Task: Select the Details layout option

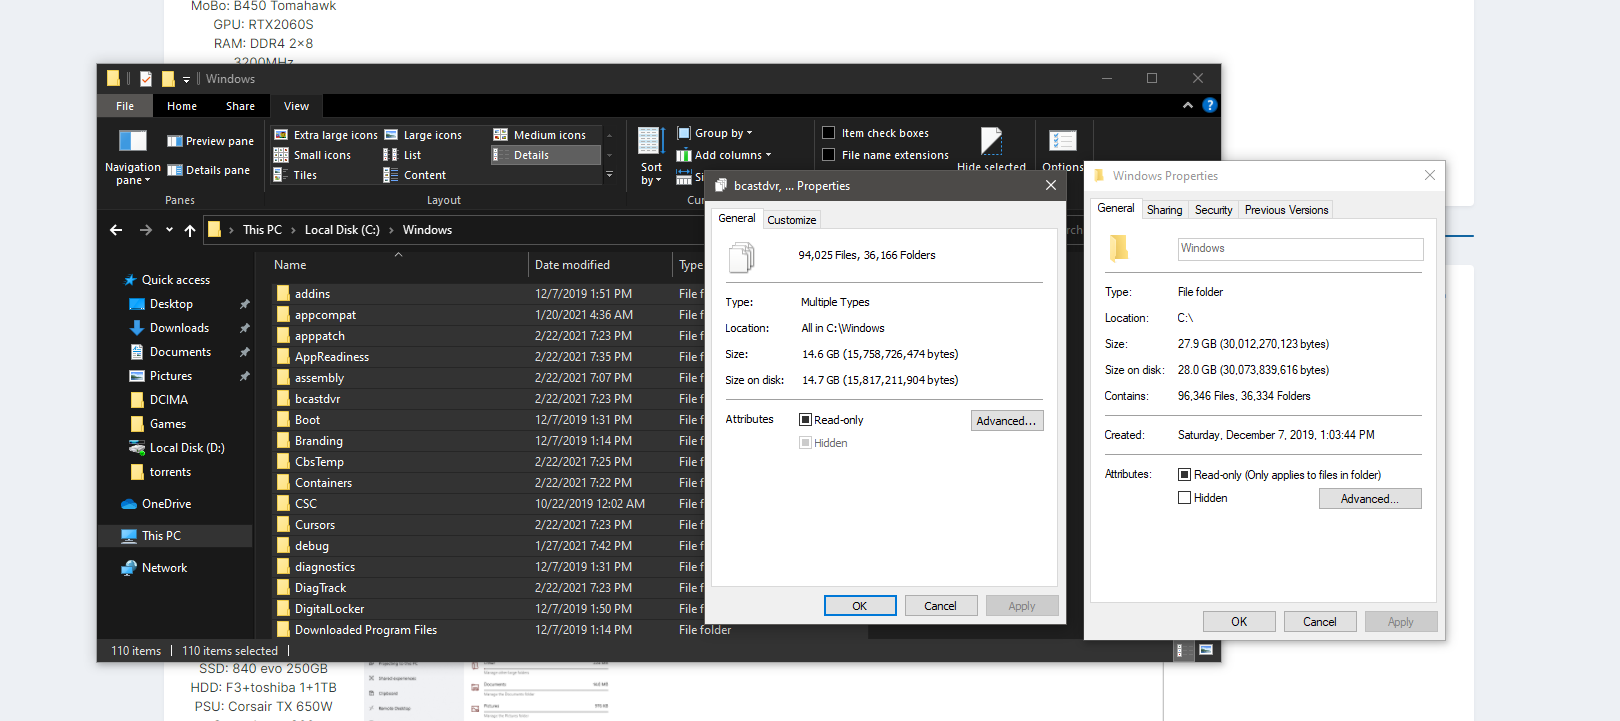Action: (x=545, y=155)
